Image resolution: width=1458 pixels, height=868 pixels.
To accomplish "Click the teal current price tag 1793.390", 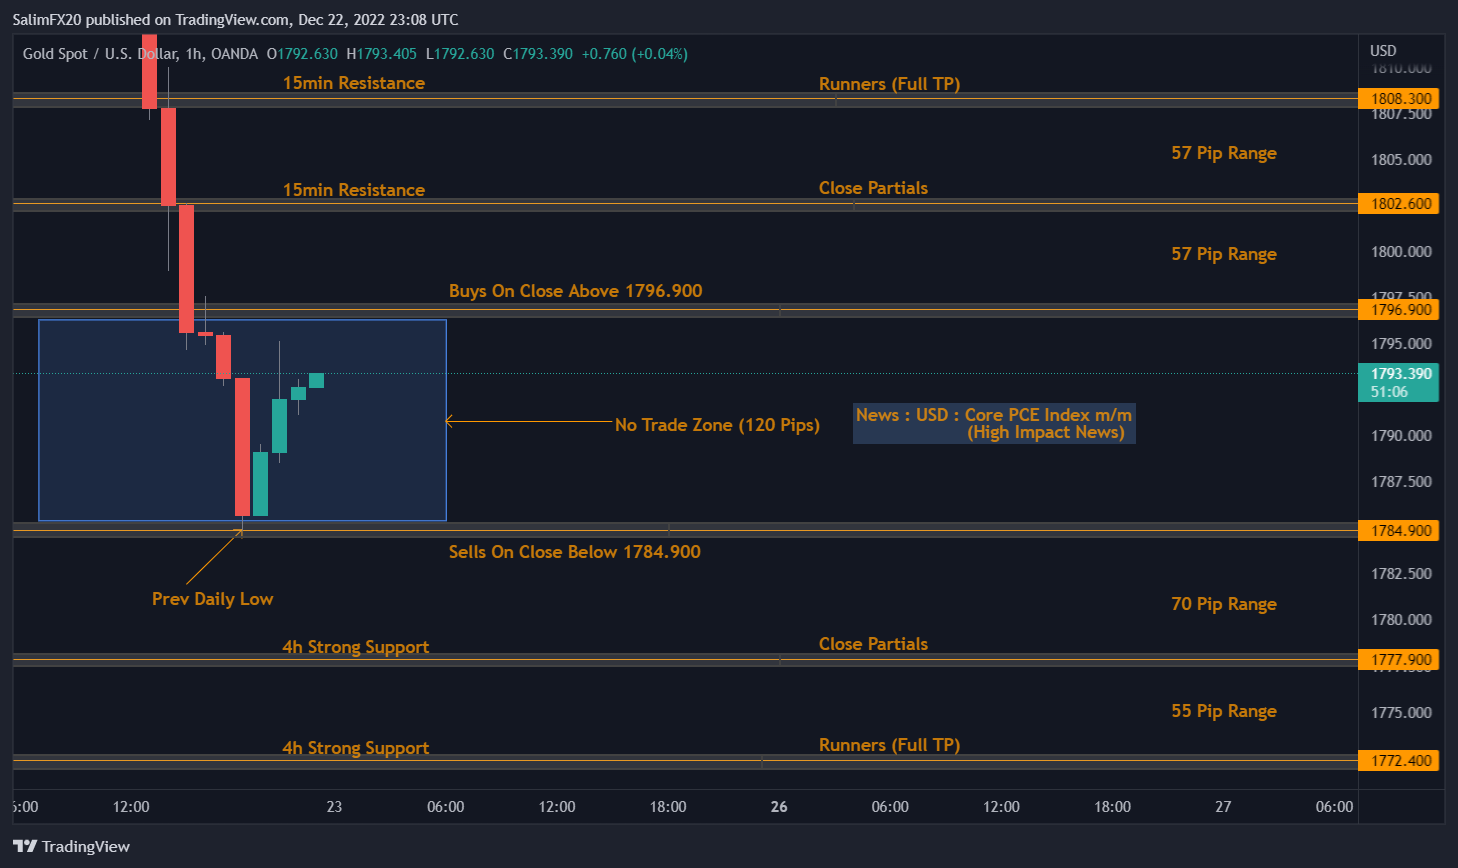I will (x=1398, y=376).
